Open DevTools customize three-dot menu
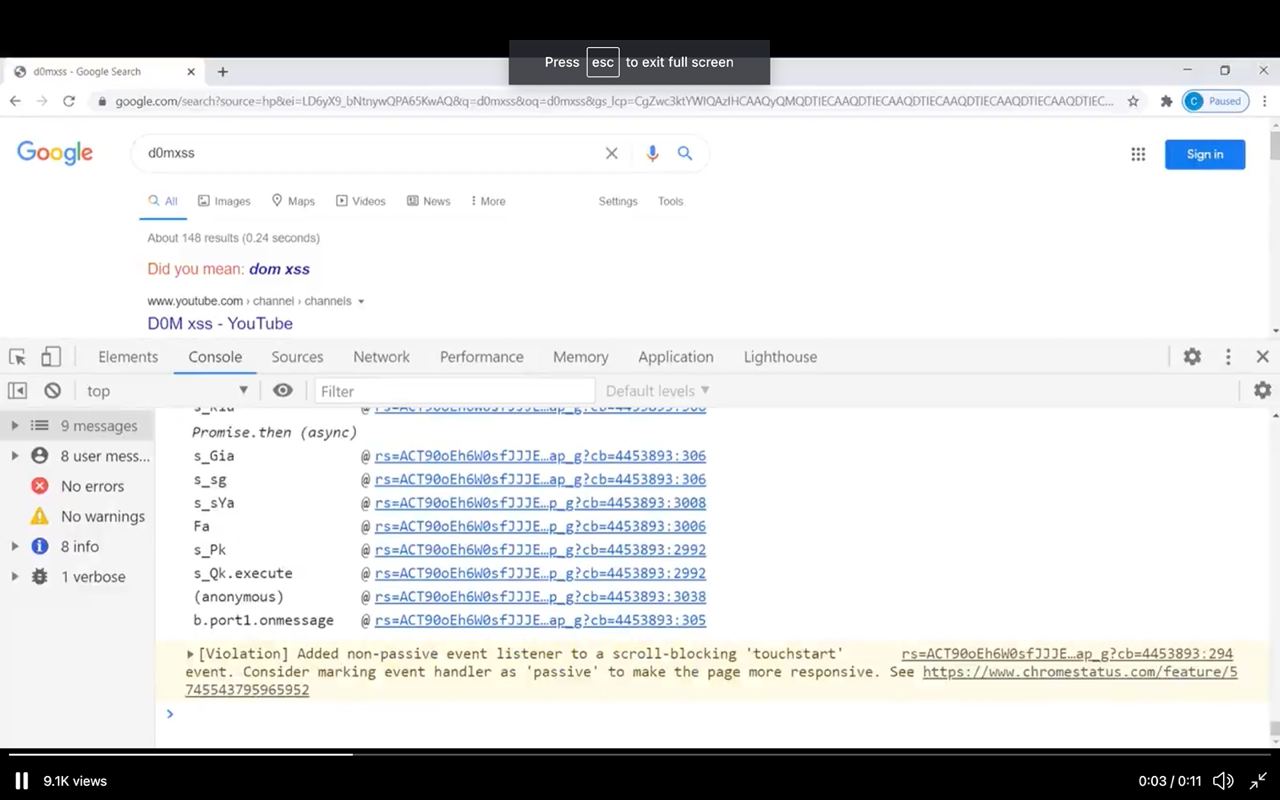Viewport: 1280px width, 800px height. pyautogui.click(x=1229, y=357)
